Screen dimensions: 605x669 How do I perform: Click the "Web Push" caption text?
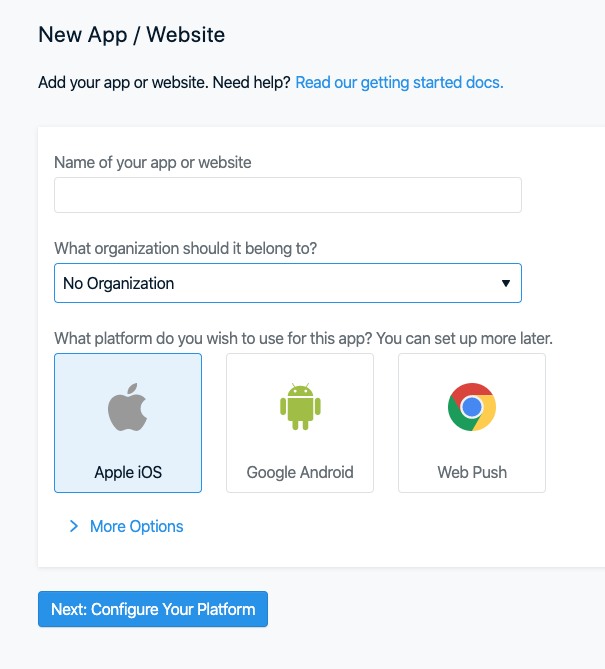[472, 472]
